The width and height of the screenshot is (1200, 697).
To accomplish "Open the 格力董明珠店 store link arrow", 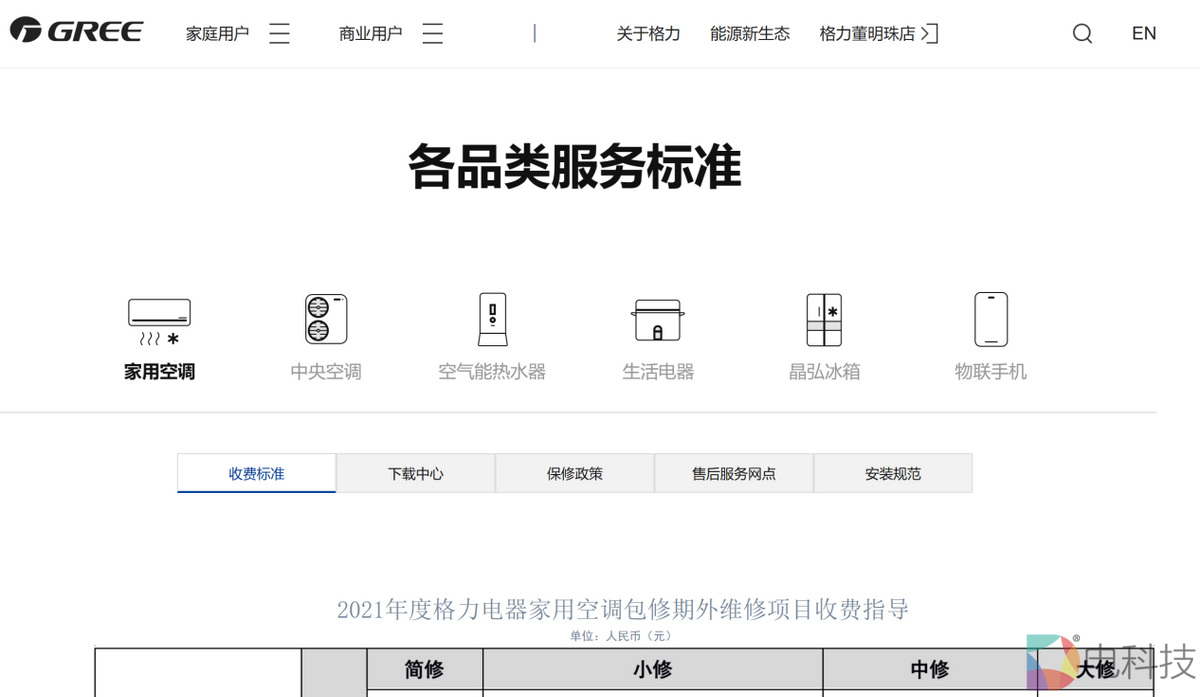I will (930, 33).
